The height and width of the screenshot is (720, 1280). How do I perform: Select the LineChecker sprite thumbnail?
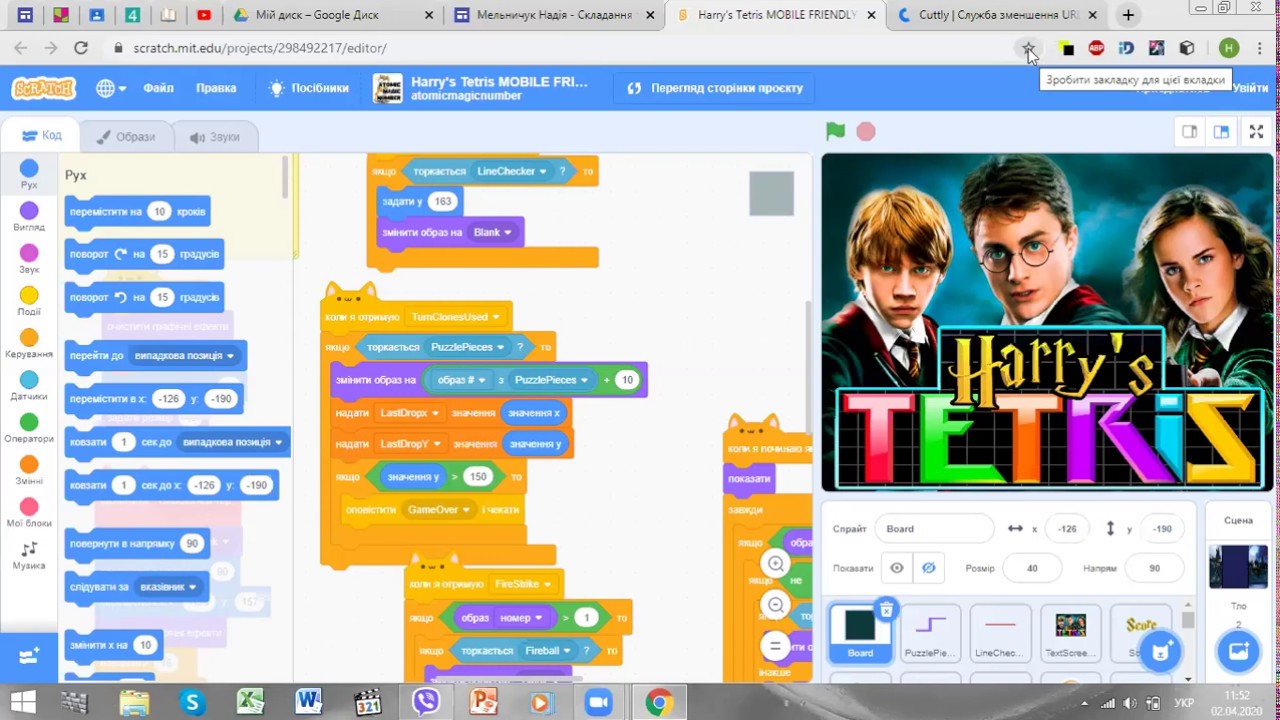[1000, 633]
